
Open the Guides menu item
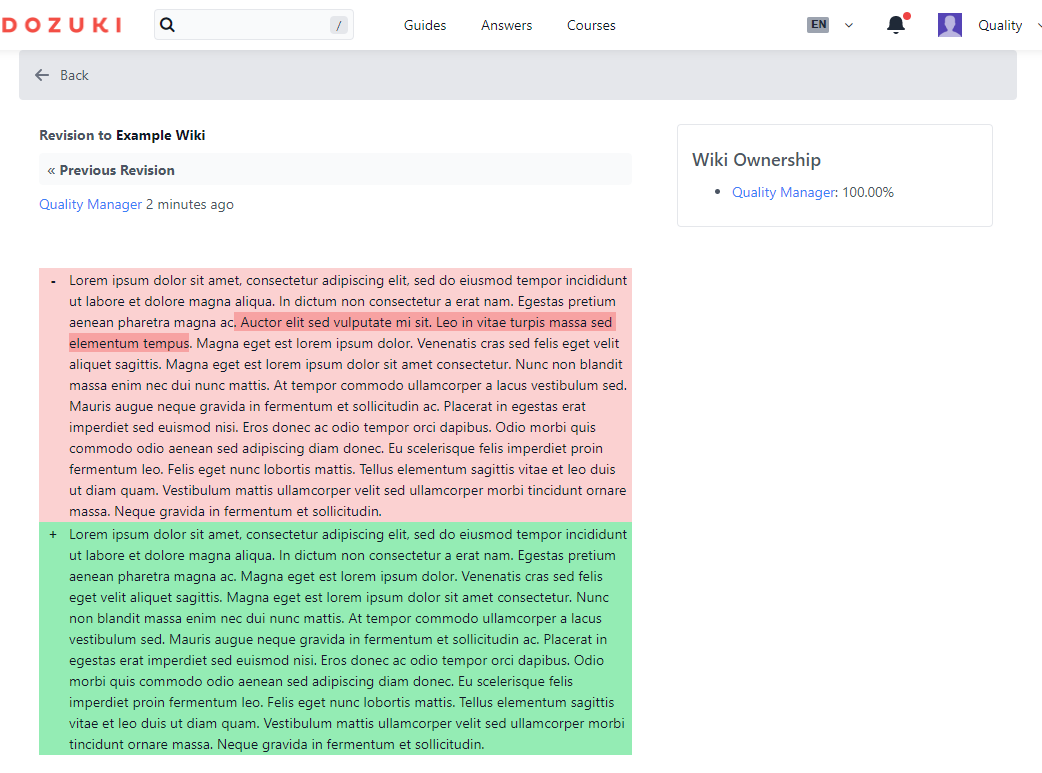[x=425, y=25]
